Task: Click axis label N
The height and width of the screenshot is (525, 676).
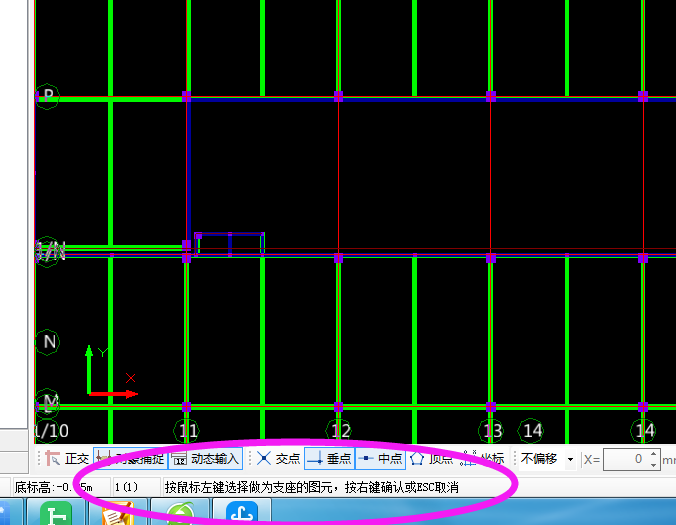Action: [48, 342]
